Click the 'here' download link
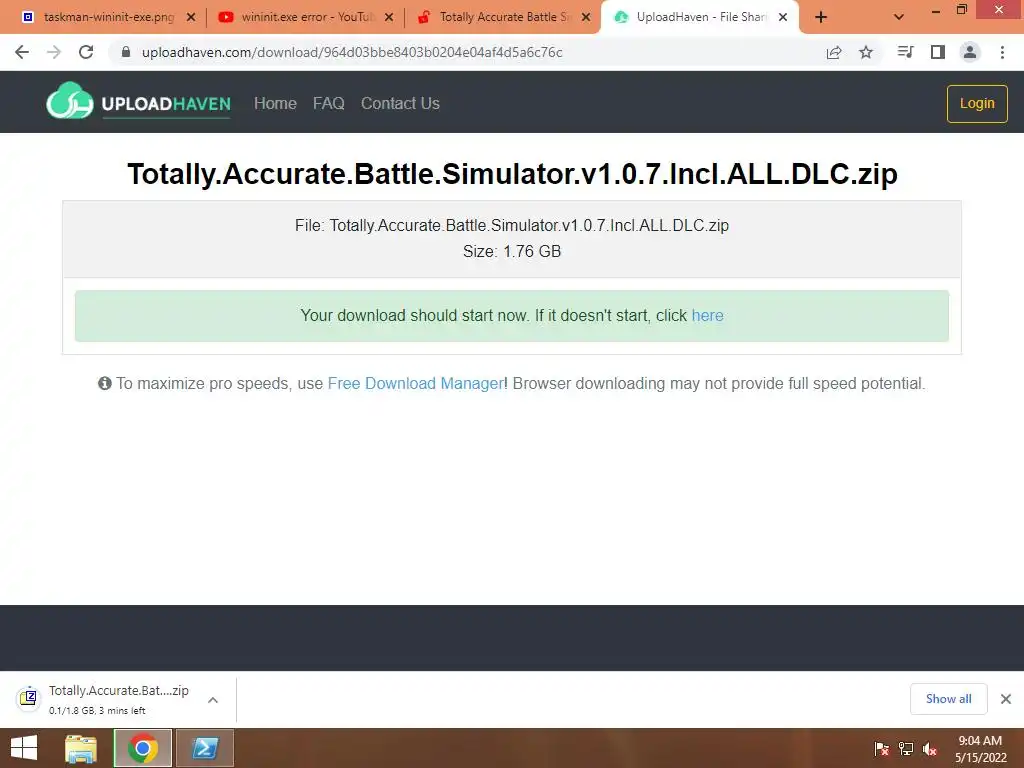Viewport: 1024px width, 768px height. pyautogui.click(x=707, y=315)
